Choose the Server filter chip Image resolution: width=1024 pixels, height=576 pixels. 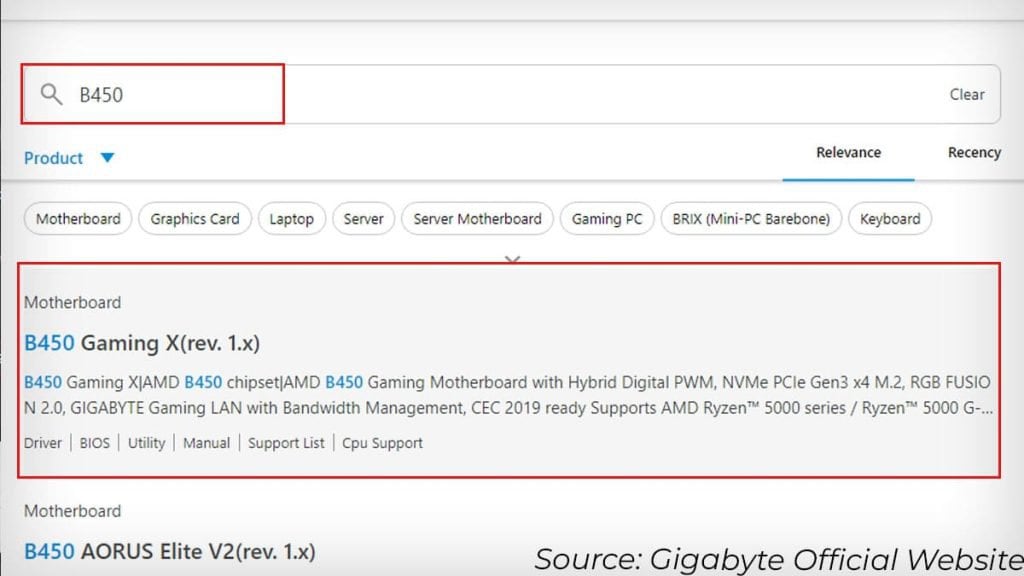tap(363, 218)
